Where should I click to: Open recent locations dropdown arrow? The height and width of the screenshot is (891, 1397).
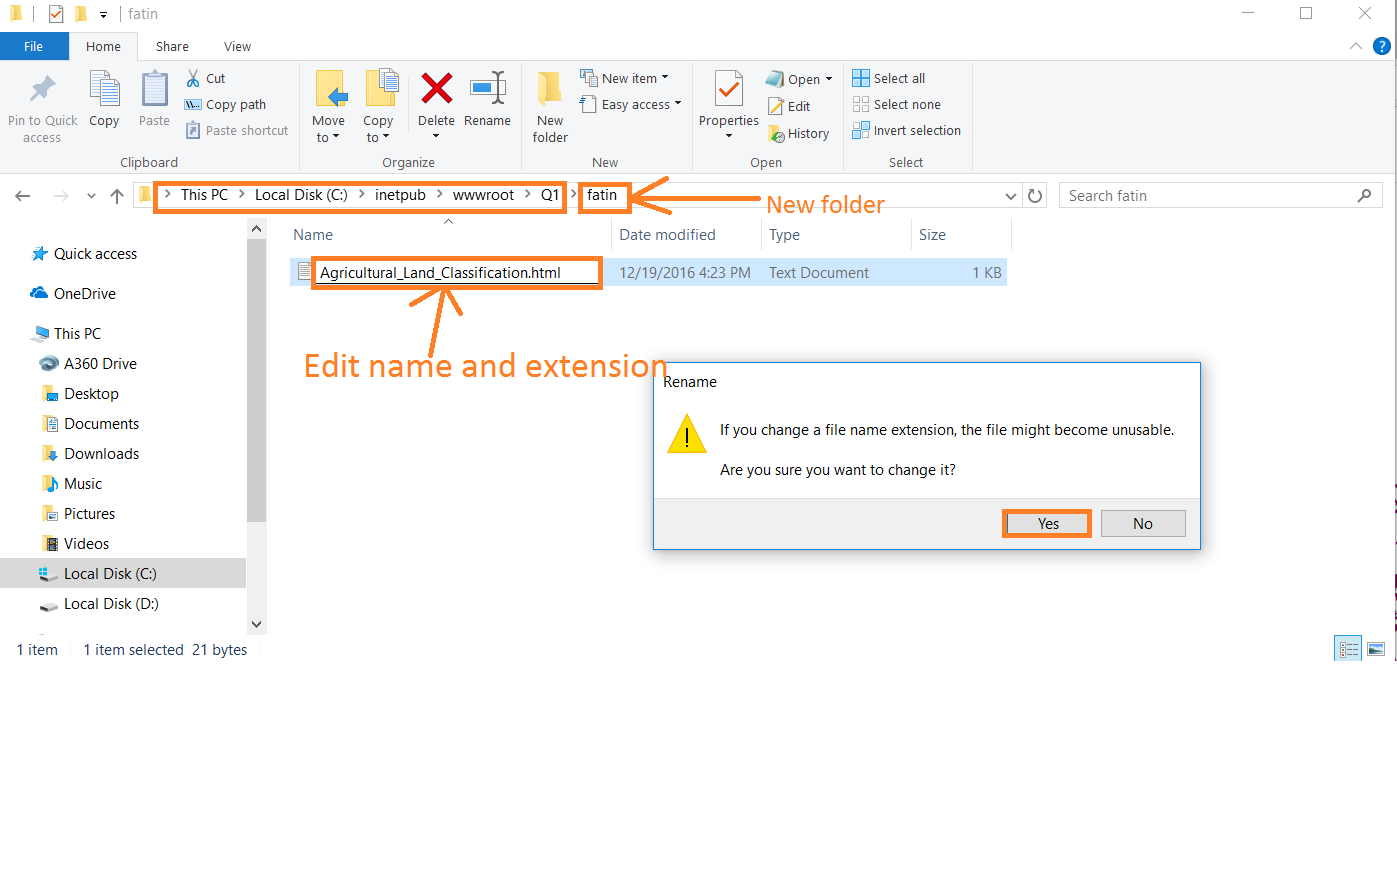click(x=91, y=196)
